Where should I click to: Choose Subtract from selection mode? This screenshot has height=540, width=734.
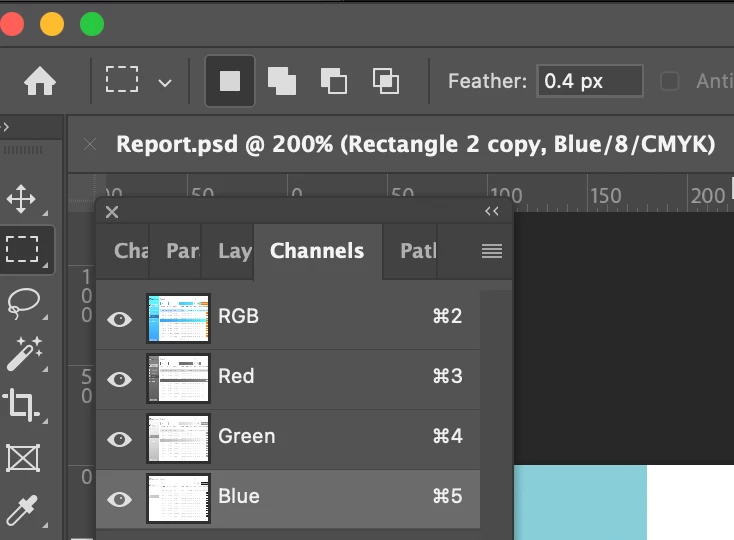point(334,81)
